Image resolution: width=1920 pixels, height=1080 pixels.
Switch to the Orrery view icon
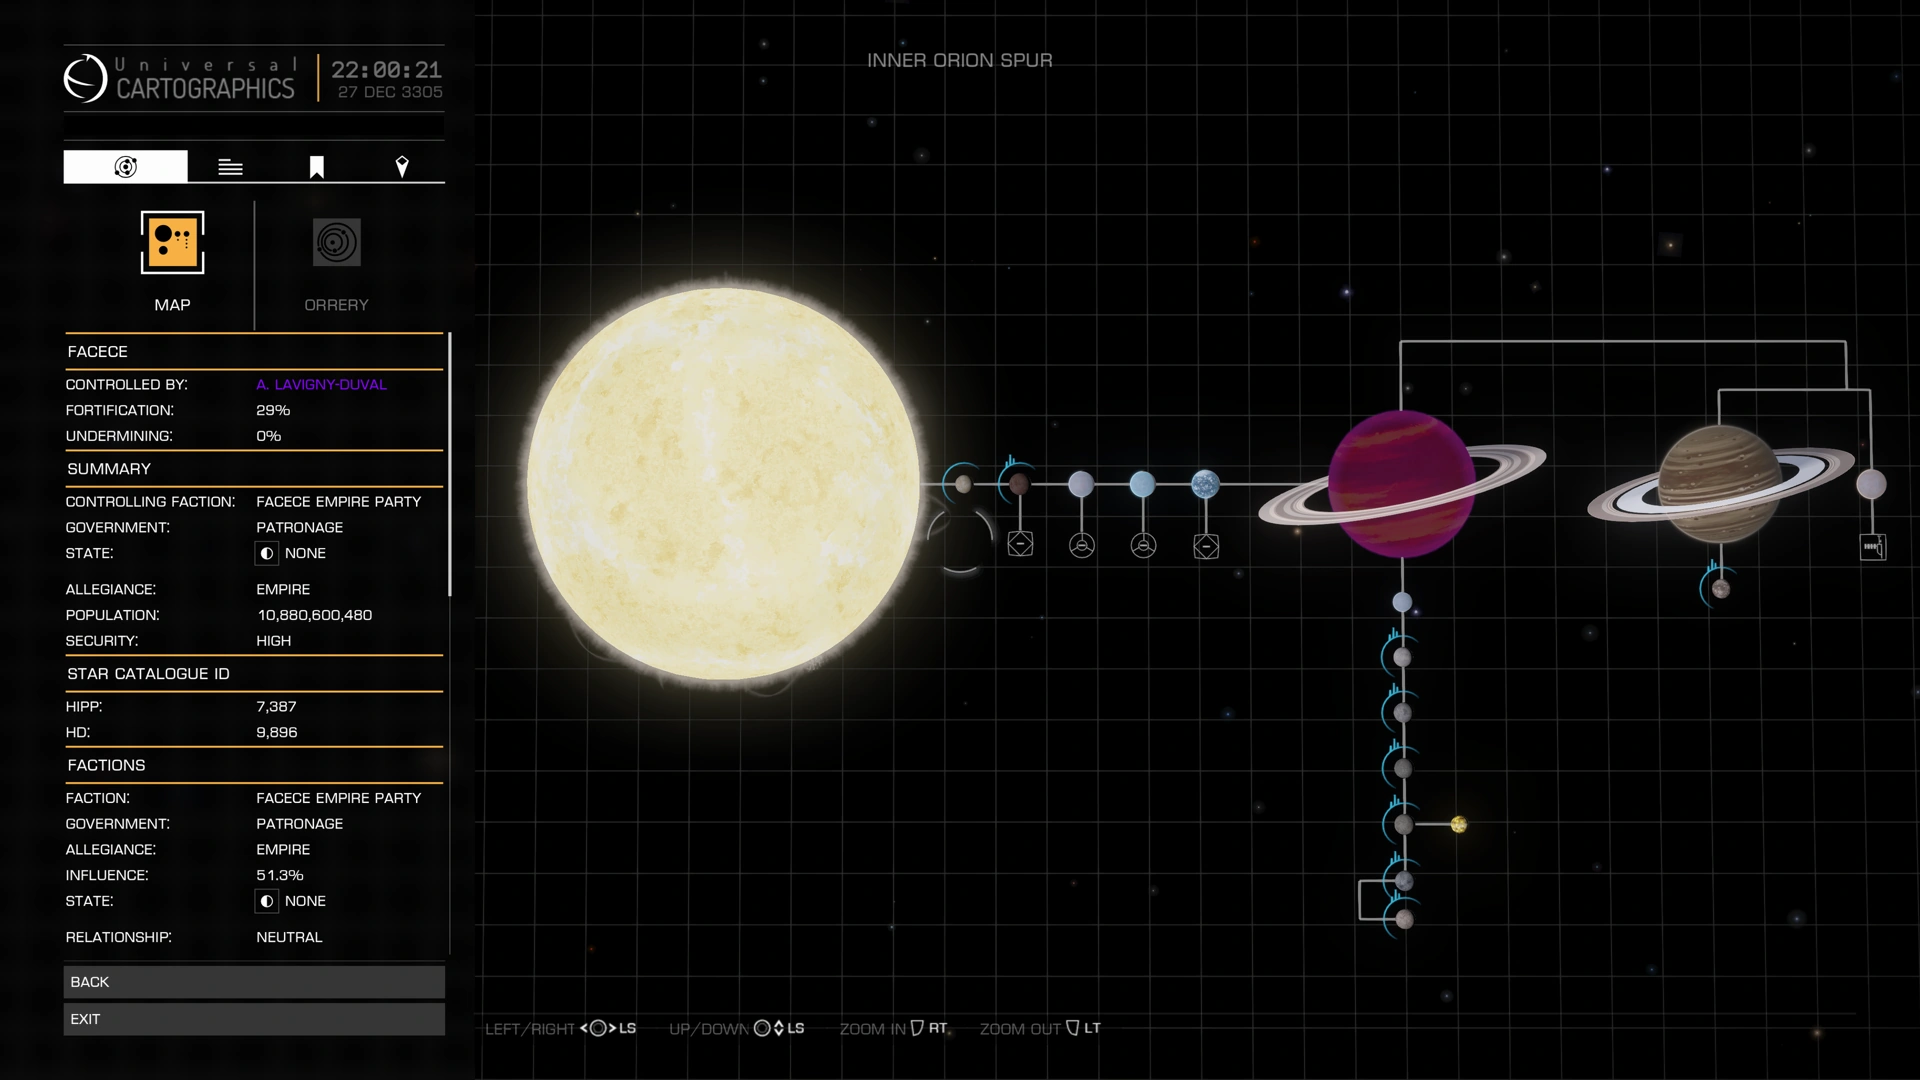tap(336, 242)
